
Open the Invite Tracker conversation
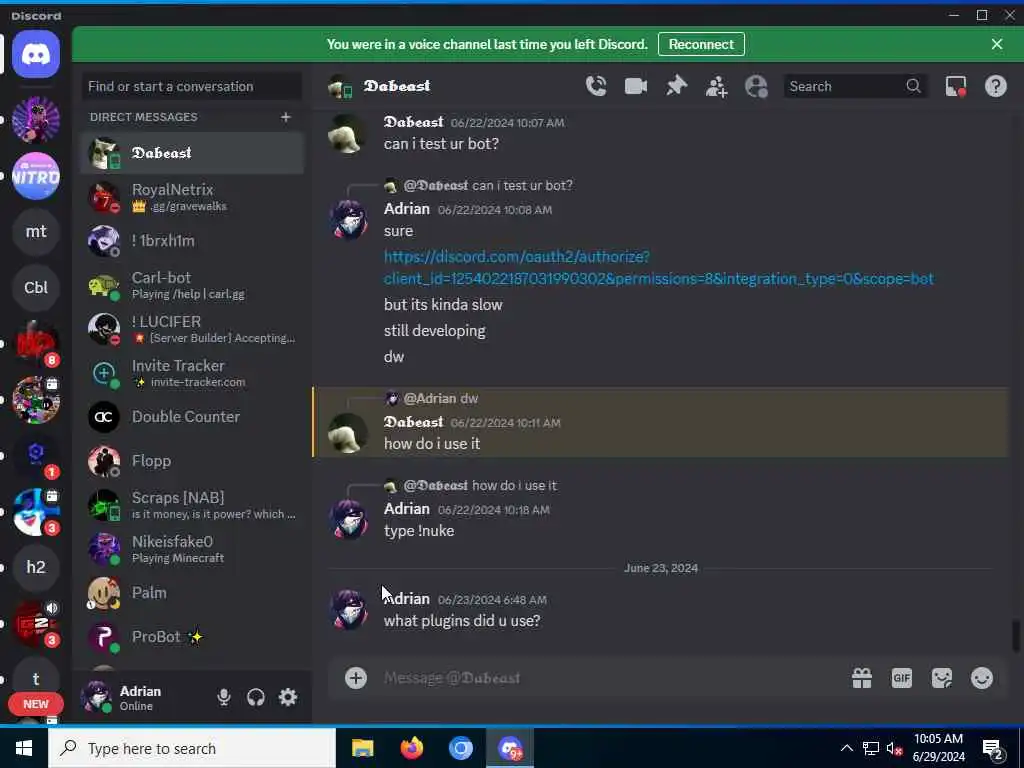pos(192,373)
